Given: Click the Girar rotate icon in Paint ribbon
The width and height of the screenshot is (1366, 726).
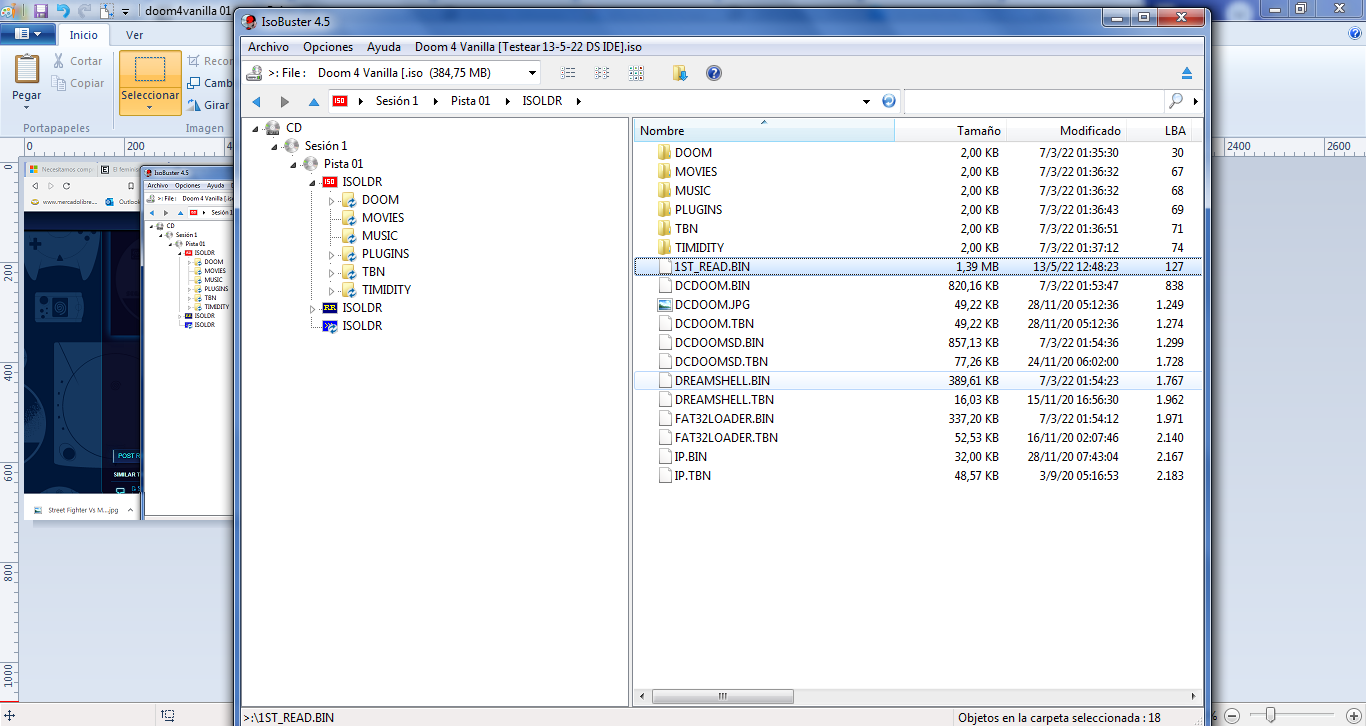Looking at the screenshot, I should pos(194,105).
